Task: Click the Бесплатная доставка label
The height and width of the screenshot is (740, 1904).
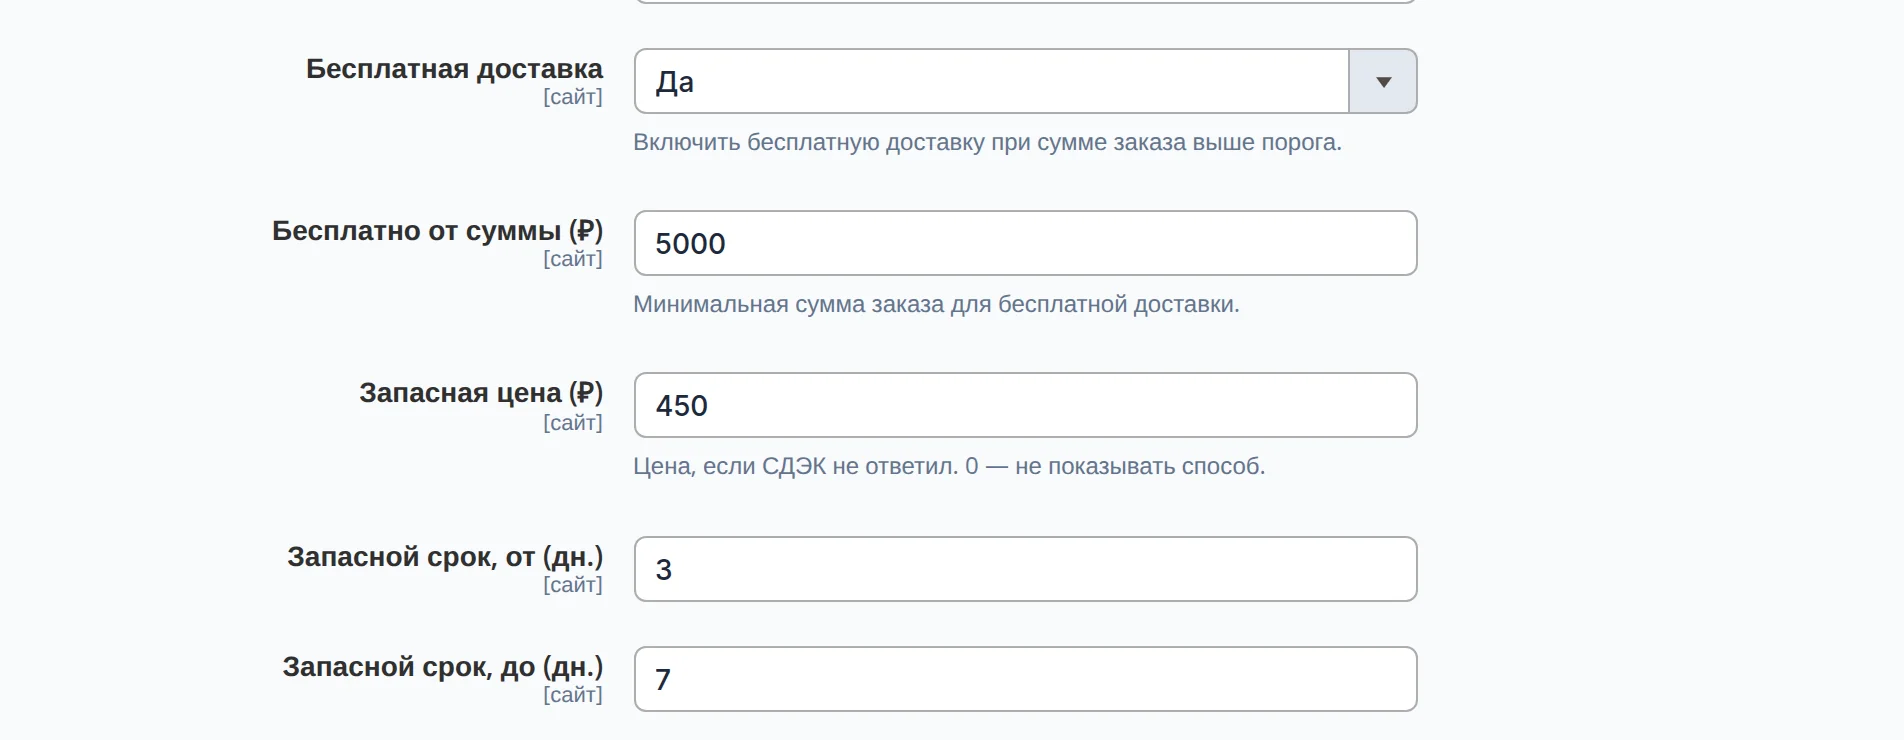Action: click(x=454, y=69)
